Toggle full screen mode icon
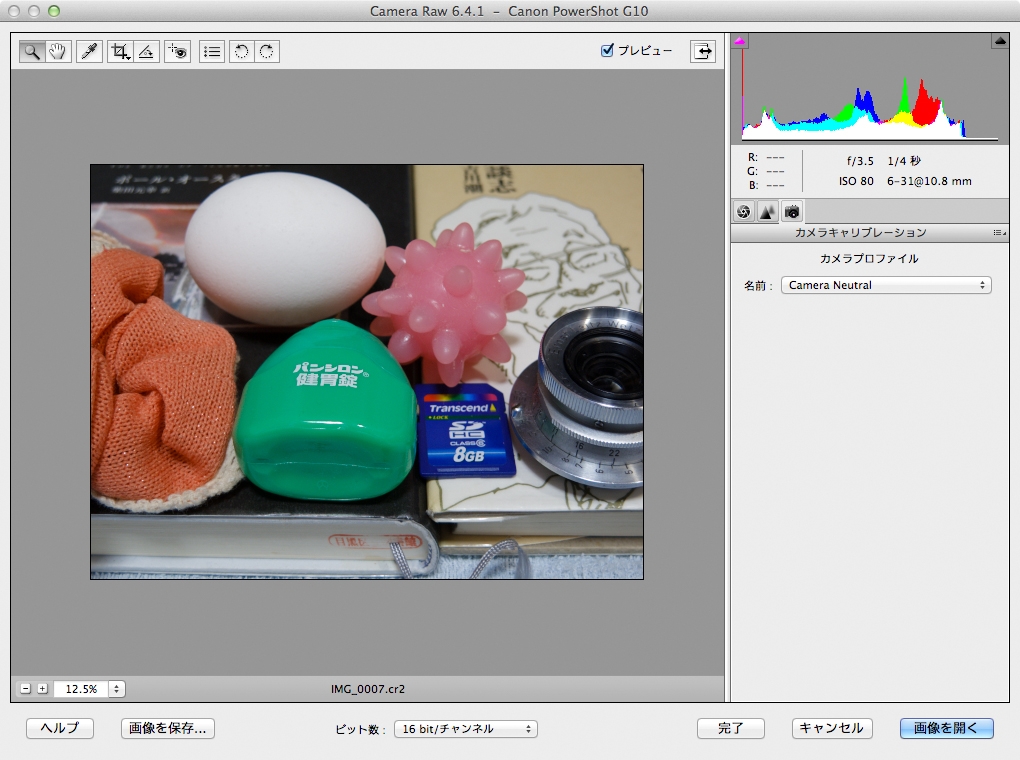Viewport: 1020px width, 760px height. point(704,52)
